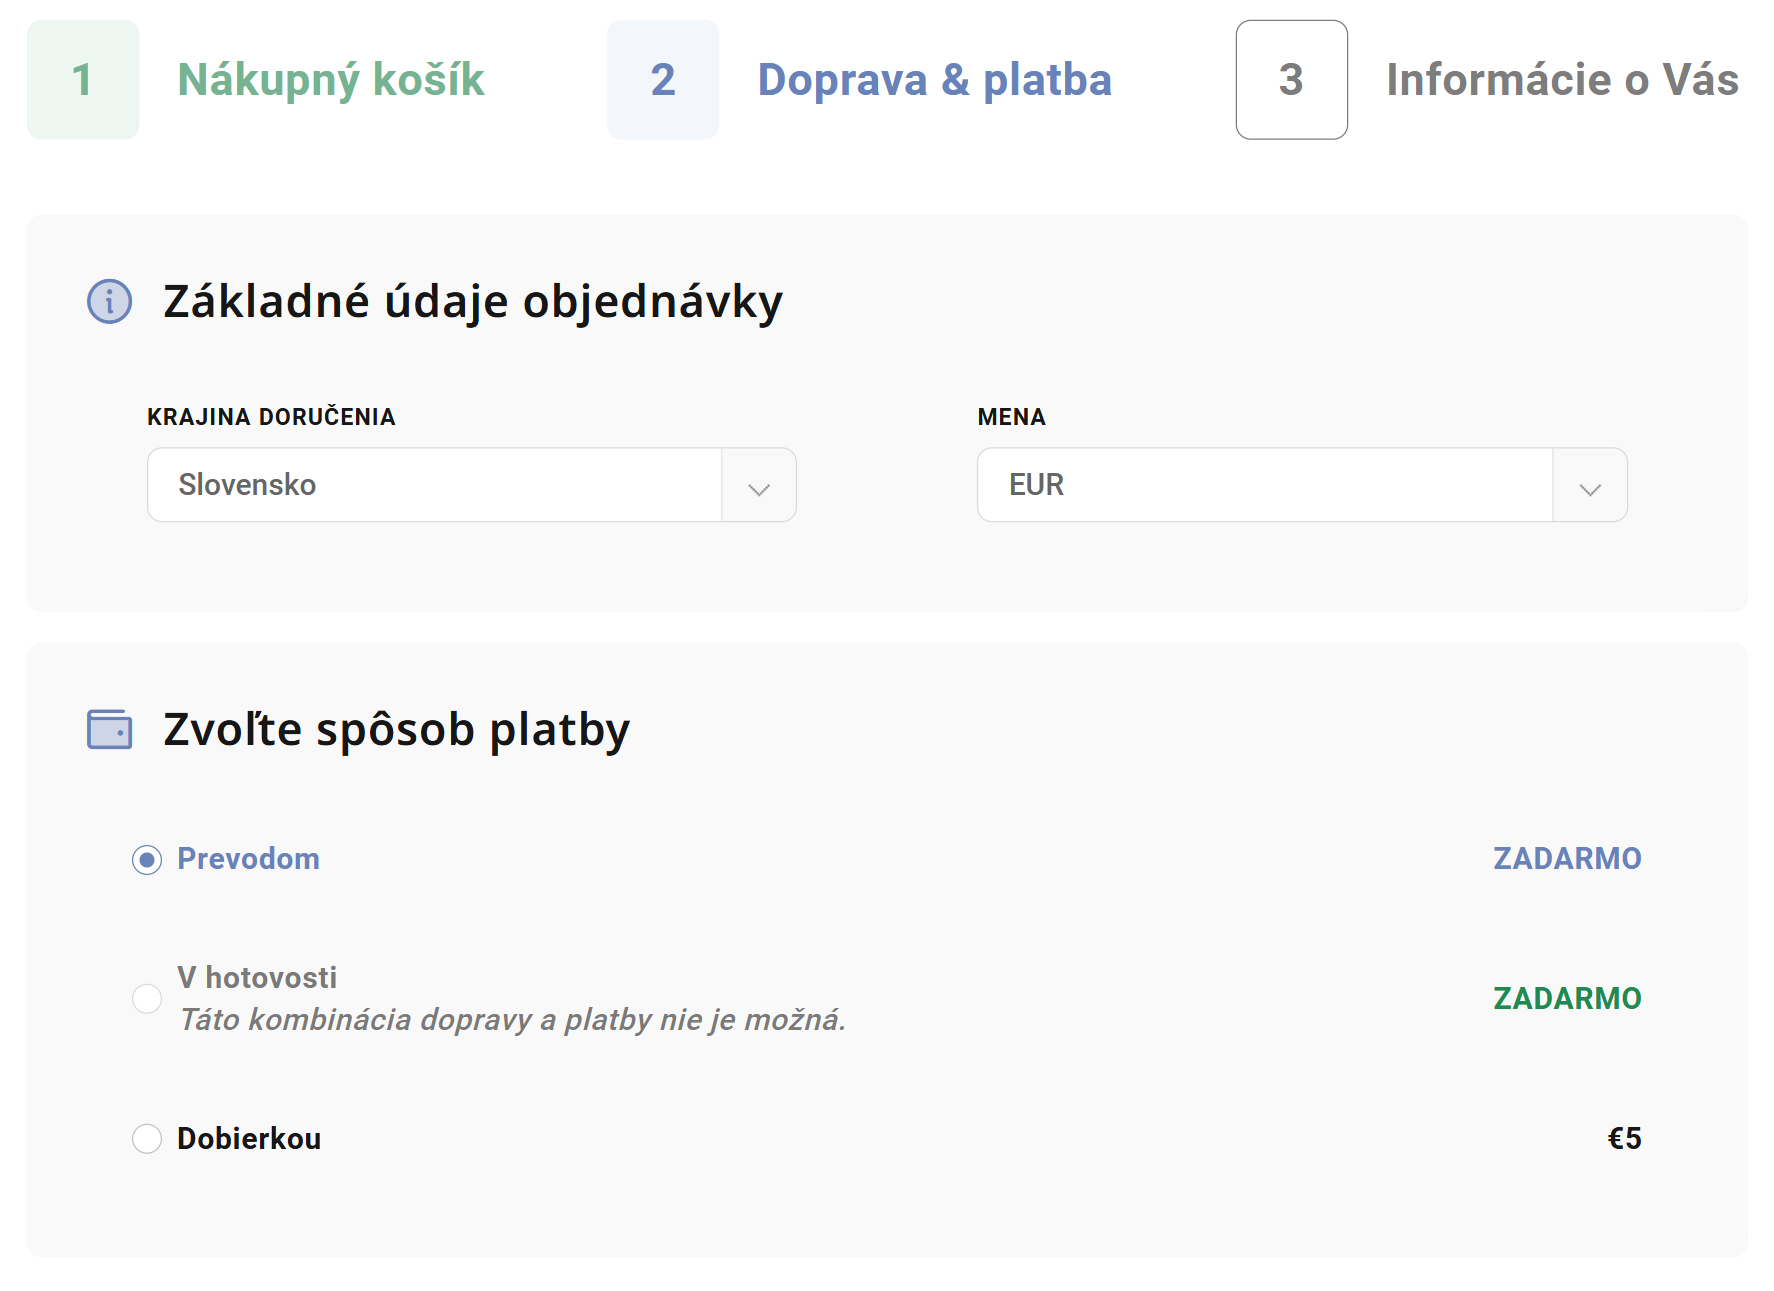Click the wallet icon beside Zvoľte spôsob platby

tap(108, 728)
